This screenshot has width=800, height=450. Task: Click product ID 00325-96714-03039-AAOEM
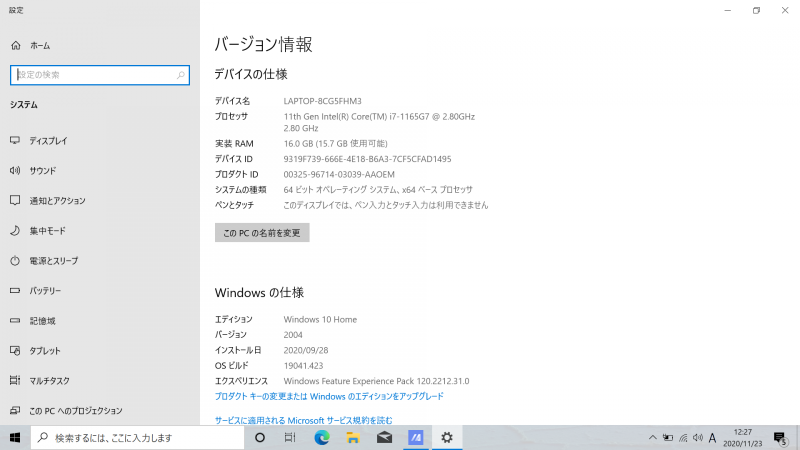339,174
